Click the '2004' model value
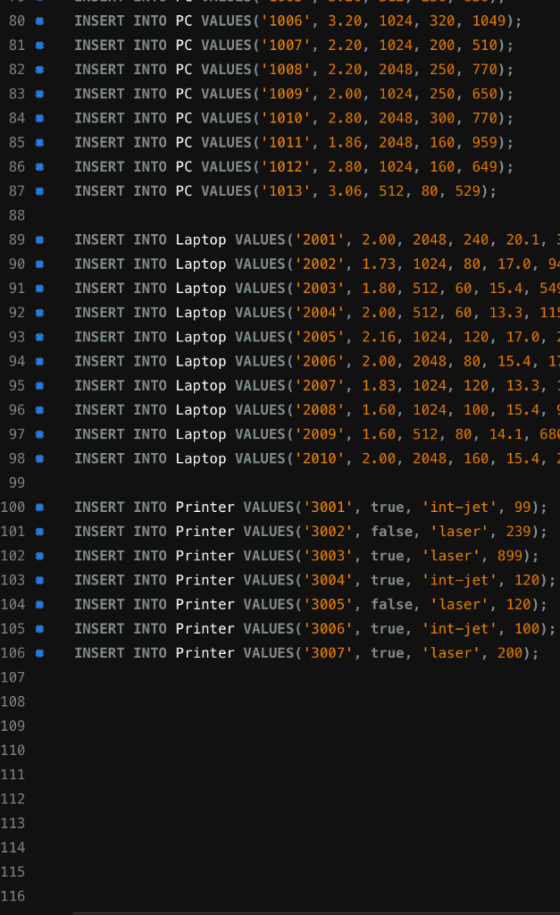 pos(320,313)
